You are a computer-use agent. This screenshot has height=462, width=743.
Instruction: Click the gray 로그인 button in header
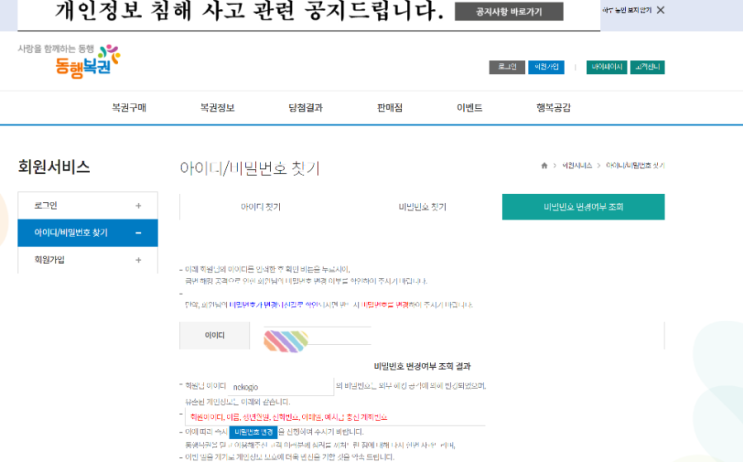[x=507, y=67]
